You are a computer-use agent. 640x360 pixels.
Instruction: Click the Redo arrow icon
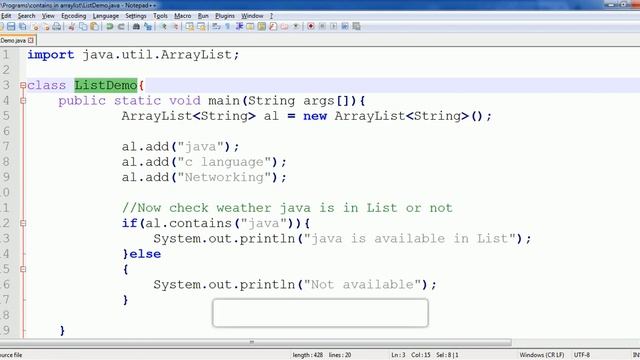click(x=121, y=27)
